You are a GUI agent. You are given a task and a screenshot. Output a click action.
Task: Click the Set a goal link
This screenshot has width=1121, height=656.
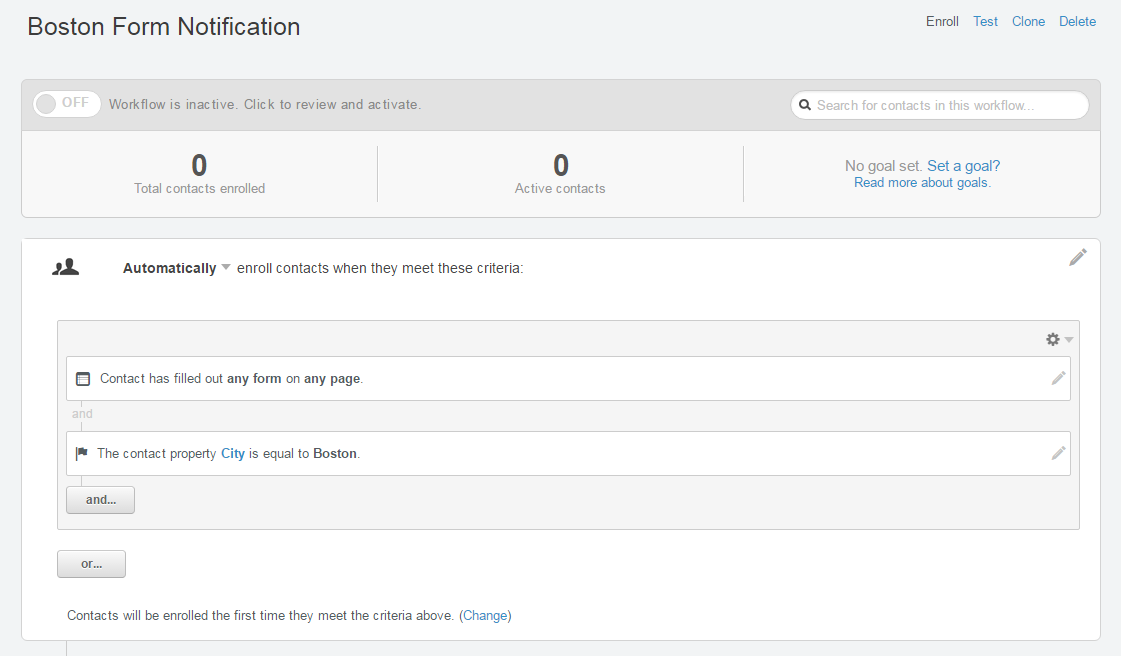(x=963, y=165)
